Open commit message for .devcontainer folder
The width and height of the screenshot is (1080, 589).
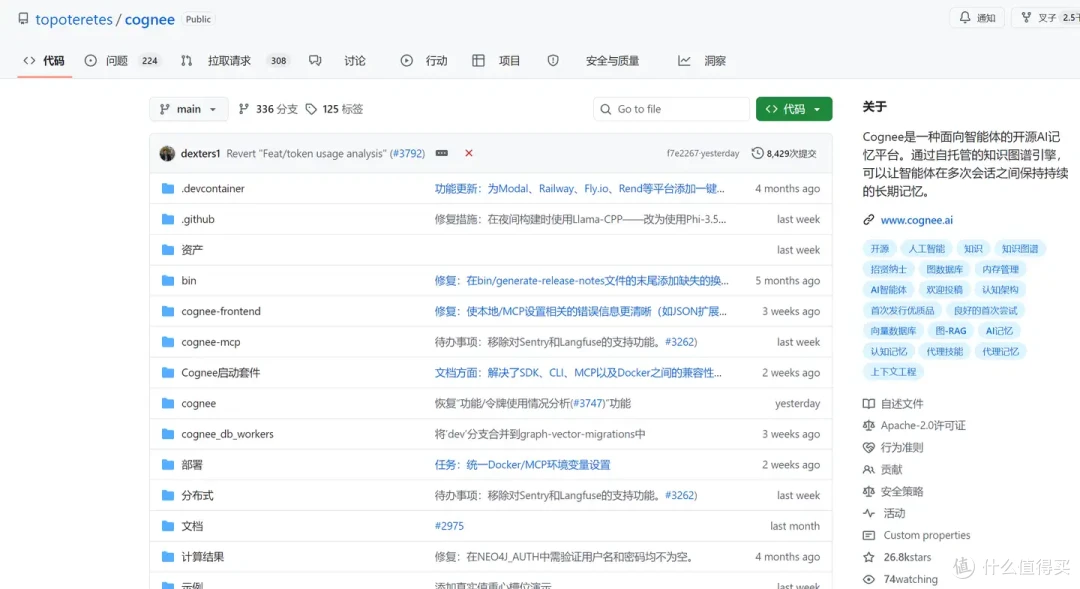coord(579,188)
